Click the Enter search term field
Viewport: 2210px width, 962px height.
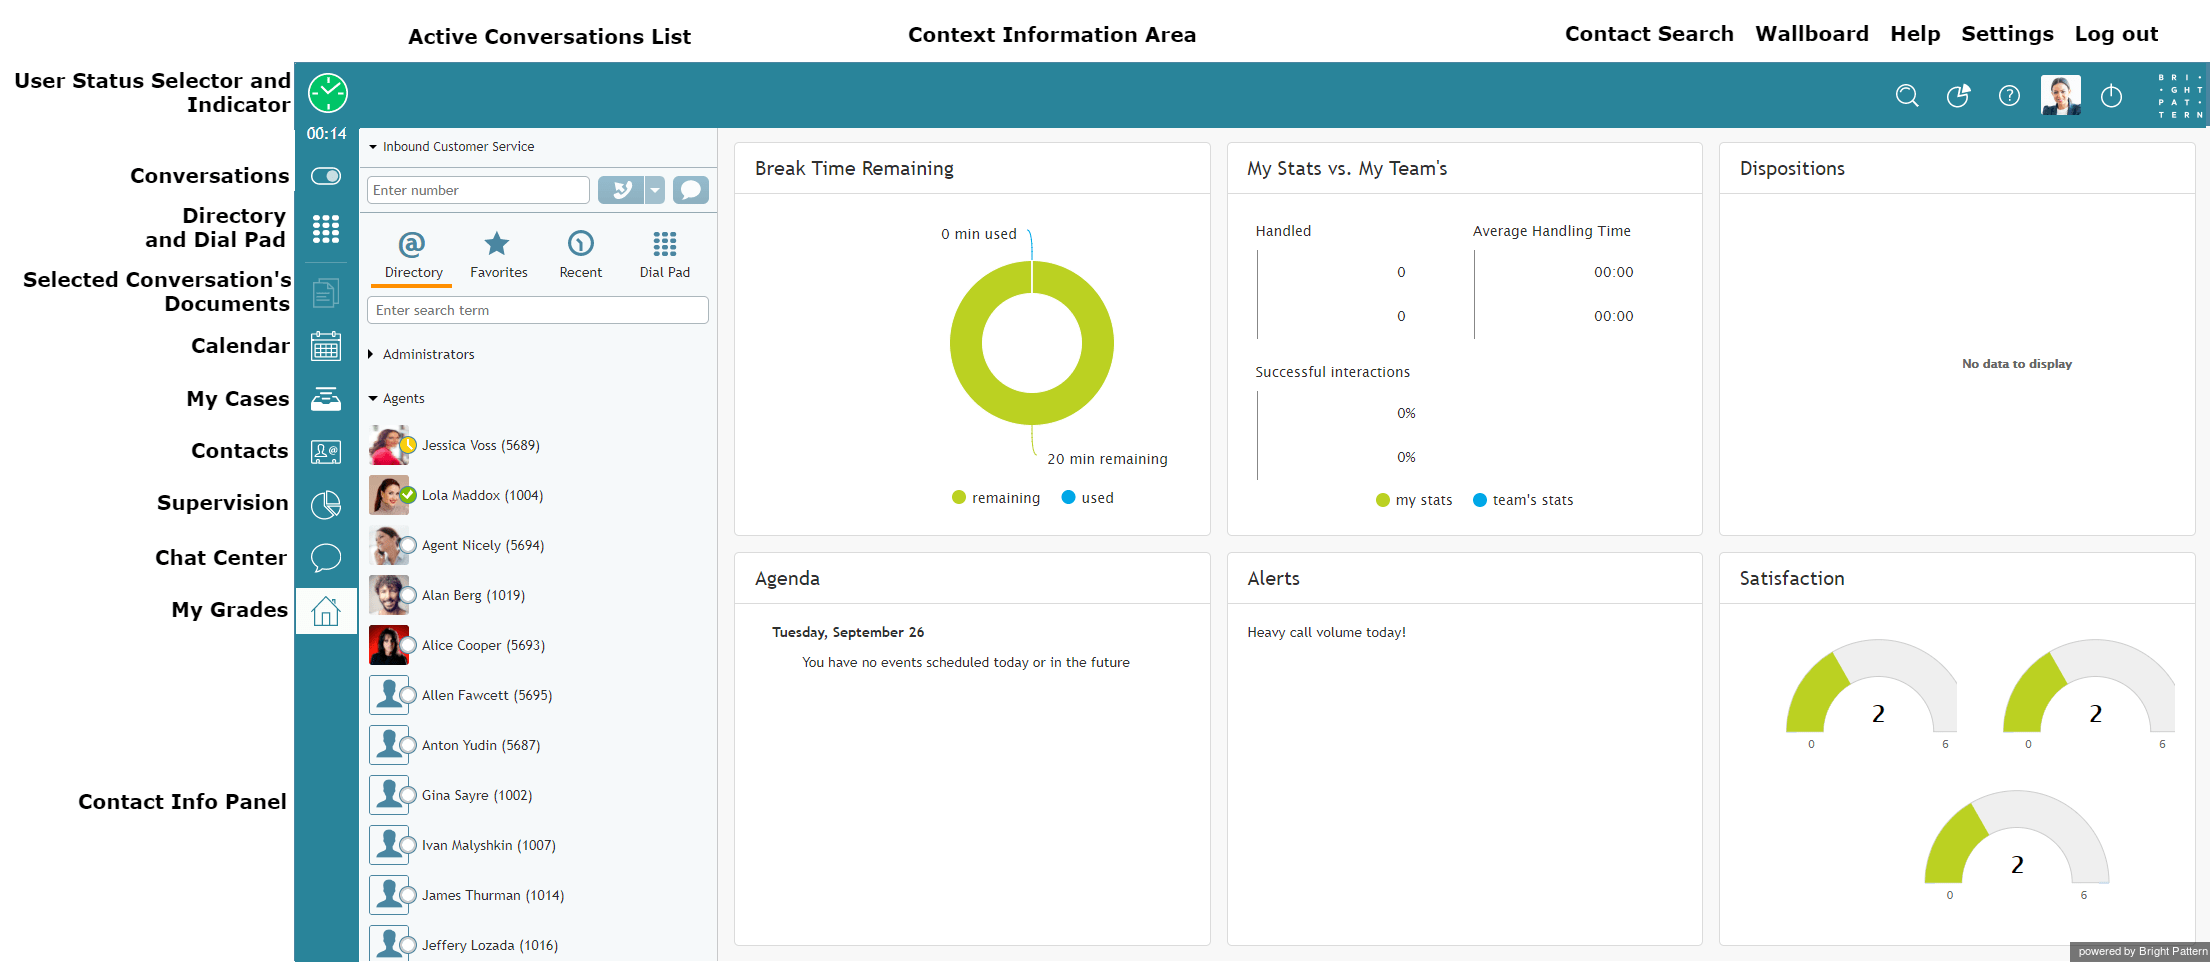(x=538, y=310)
